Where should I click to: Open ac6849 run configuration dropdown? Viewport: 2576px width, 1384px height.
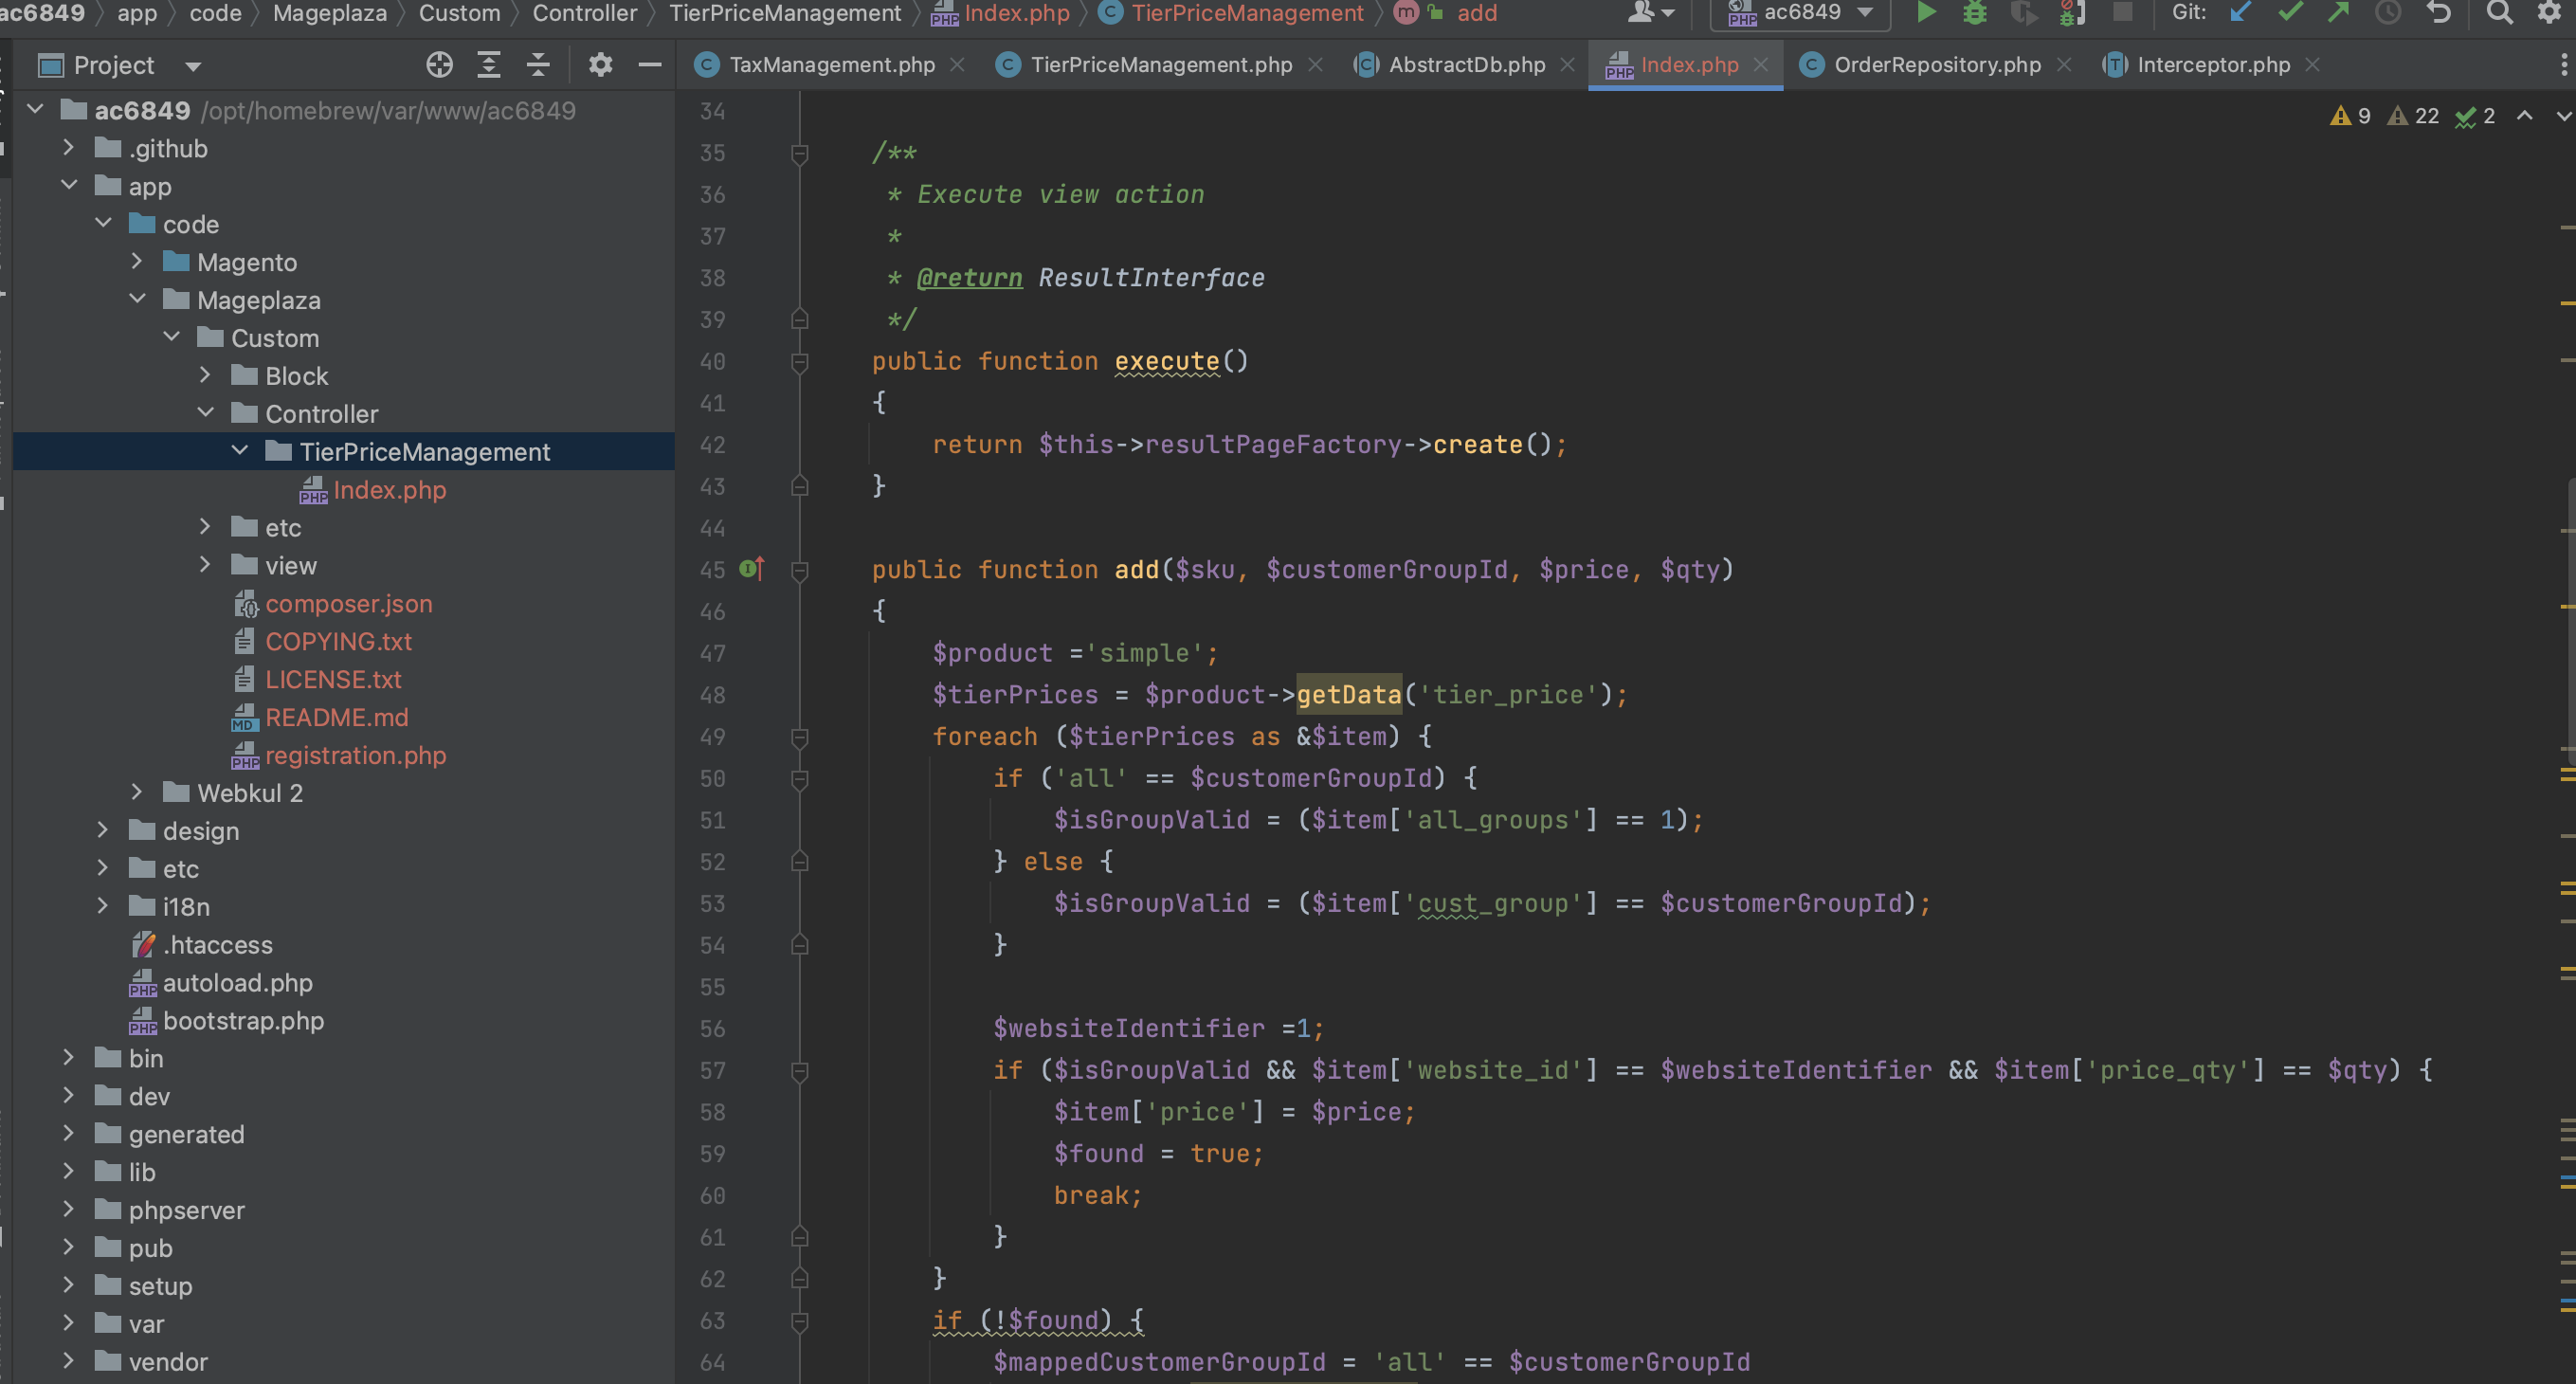click(1800, 13)
